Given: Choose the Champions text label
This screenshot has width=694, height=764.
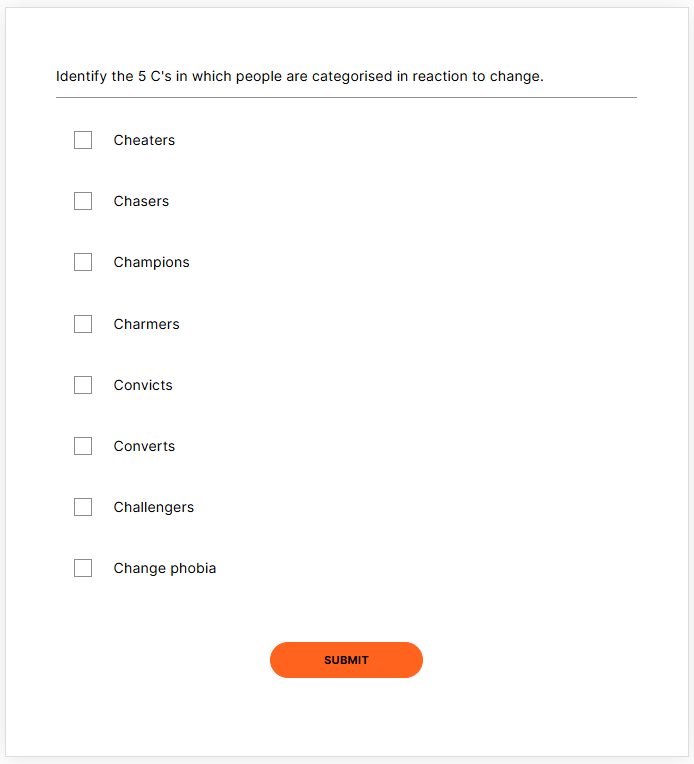Looking at the screenshot, I should click(x=151, y=262).
